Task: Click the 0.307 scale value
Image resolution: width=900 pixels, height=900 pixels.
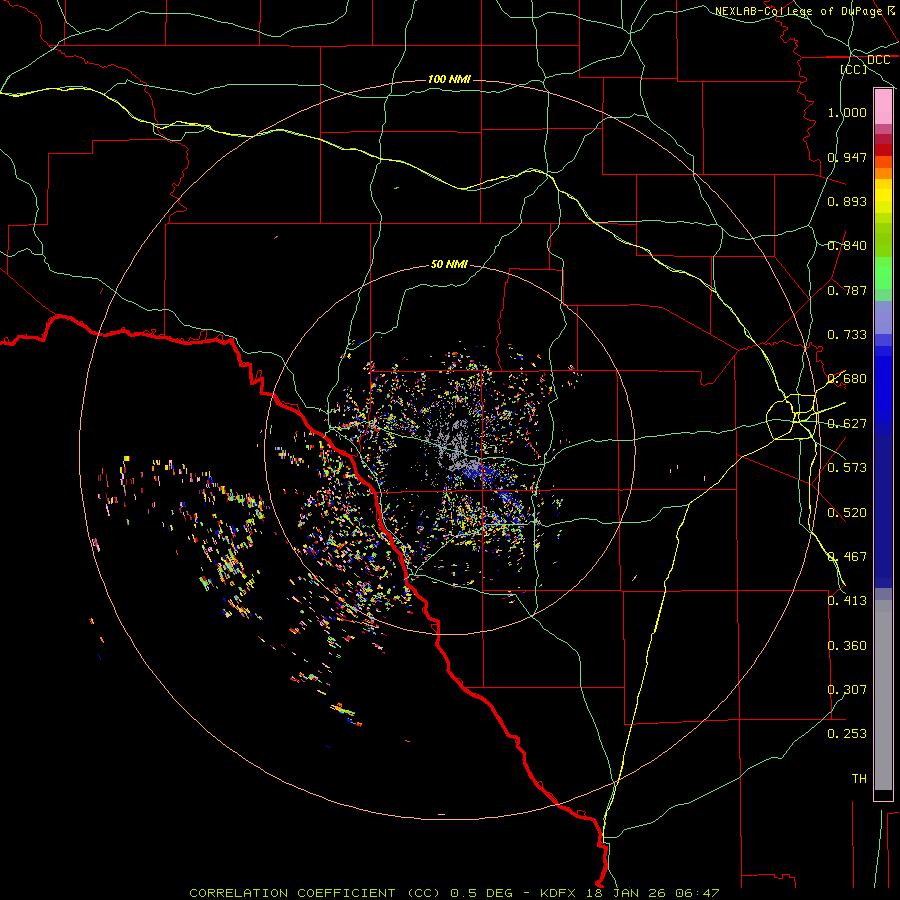Action: click(x=847, y=690)
